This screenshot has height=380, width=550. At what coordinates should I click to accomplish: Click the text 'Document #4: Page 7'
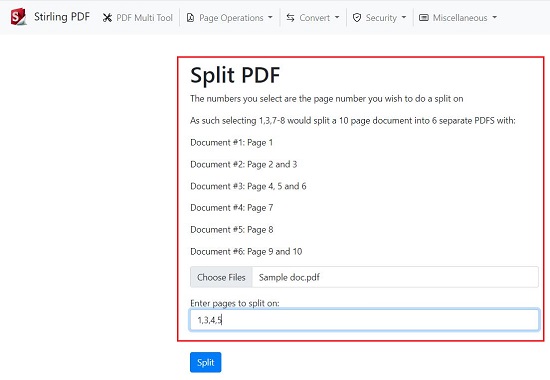(232, 208)
